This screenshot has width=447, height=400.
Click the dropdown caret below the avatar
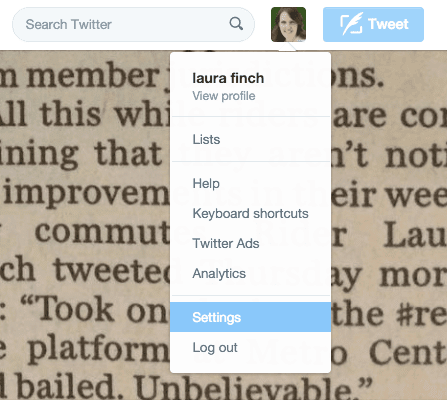[x=287, y=47]
